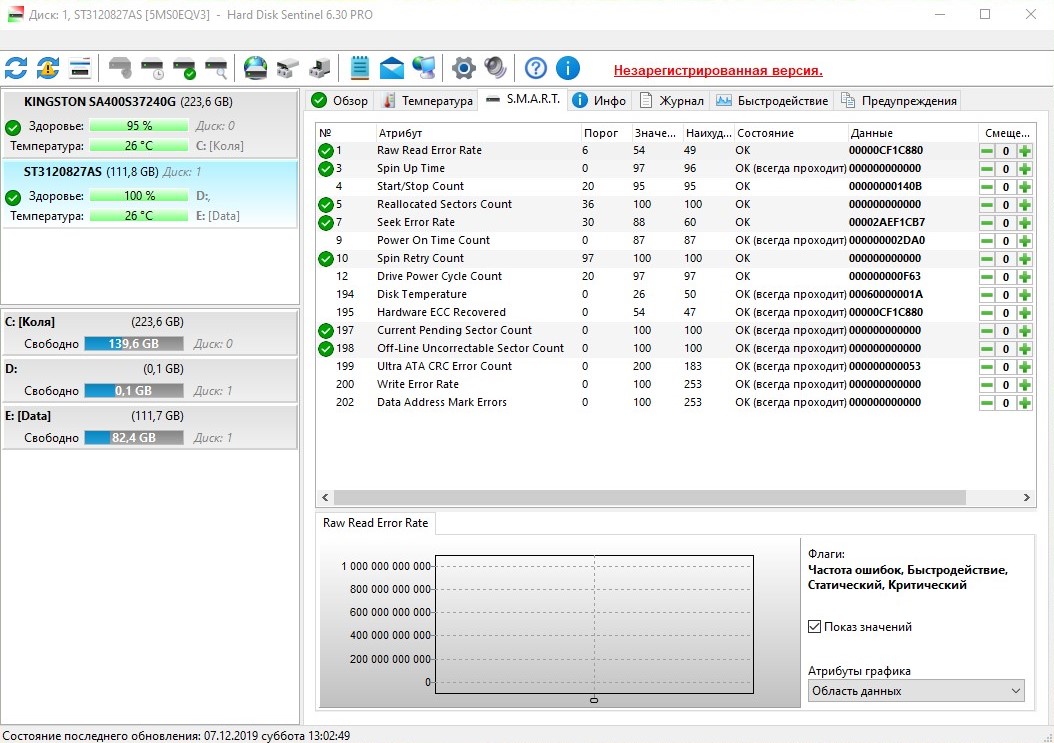The image size is (1054, 743).
Task: Click the speaker sound icon in toolbar
Action: click(x=495, y=68)
